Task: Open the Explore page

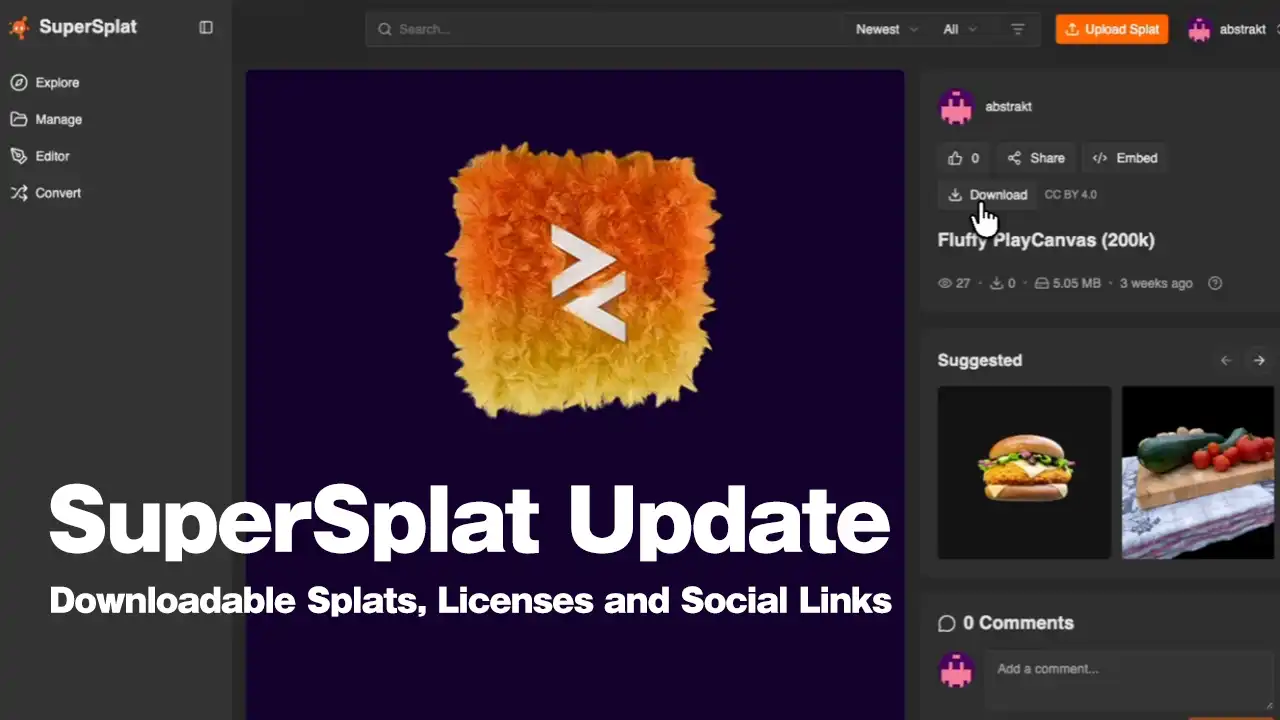Action: [x=57, y=83]
